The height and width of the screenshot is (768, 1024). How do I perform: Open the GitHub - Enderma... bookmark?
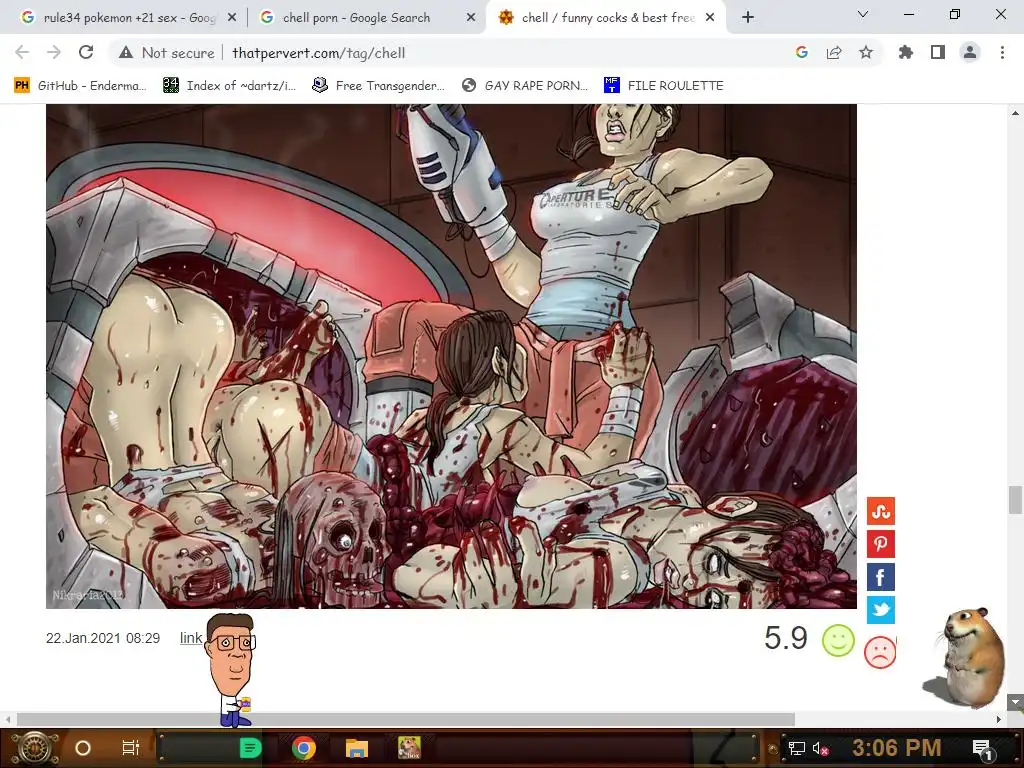(80, 86)
